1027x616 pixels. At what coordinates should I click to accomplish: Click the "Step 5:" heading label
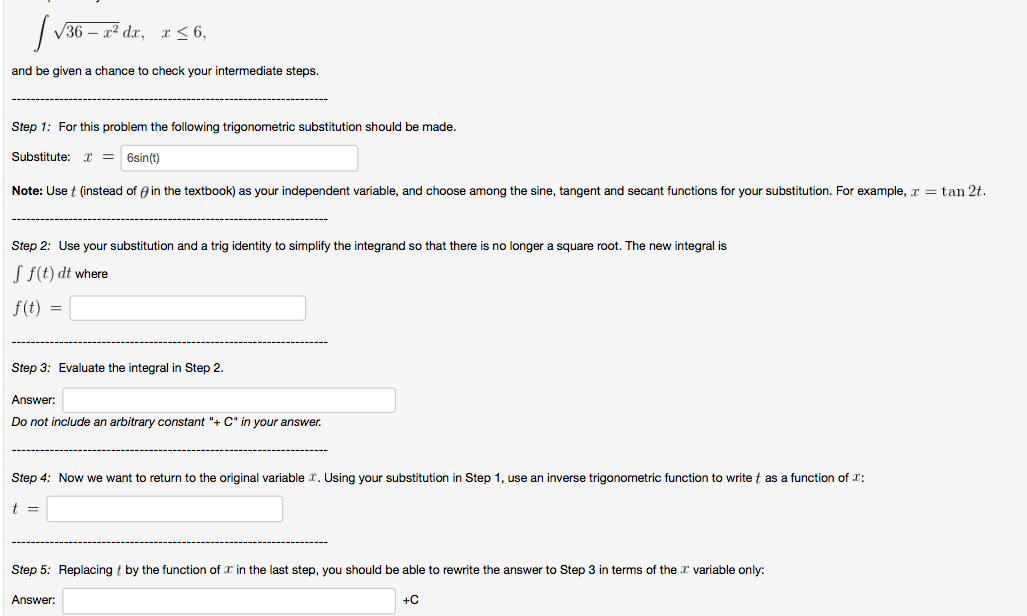point(31,570)
